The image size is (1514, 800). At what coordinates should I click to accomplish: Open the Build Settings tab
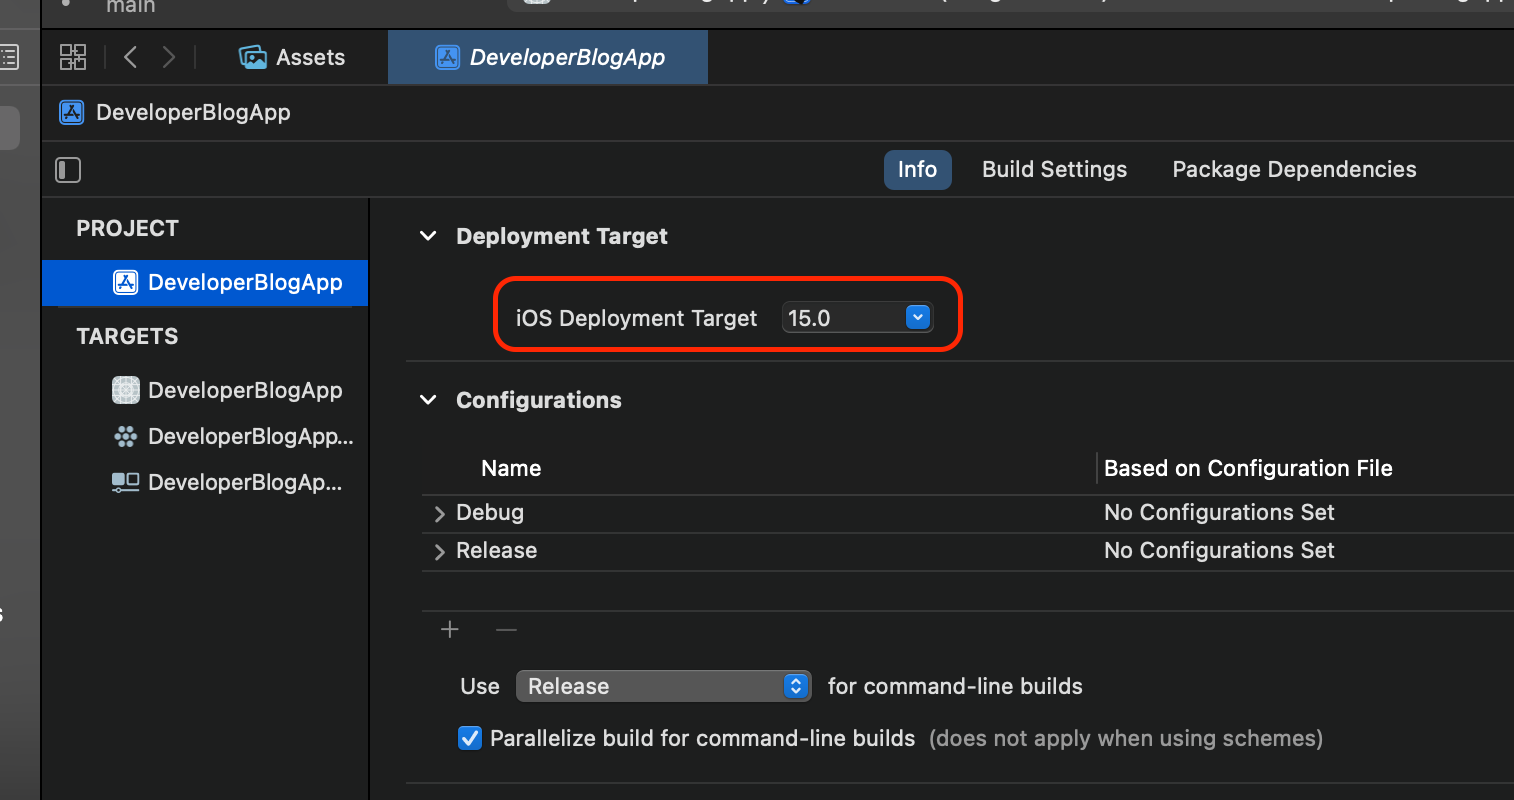pyautogui.click(x=1054, y=169)
